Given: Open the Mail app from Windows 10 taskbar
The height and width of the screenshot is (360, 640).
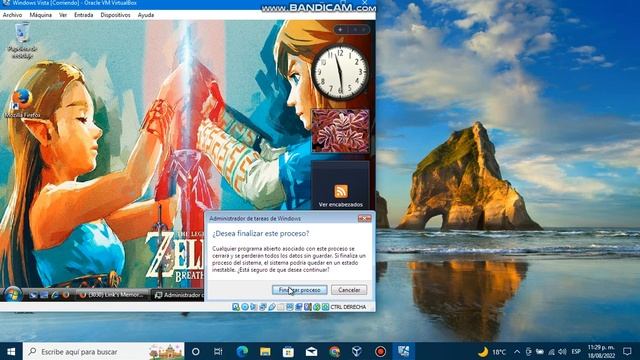Looking at the screenshot, I should 311,351.
